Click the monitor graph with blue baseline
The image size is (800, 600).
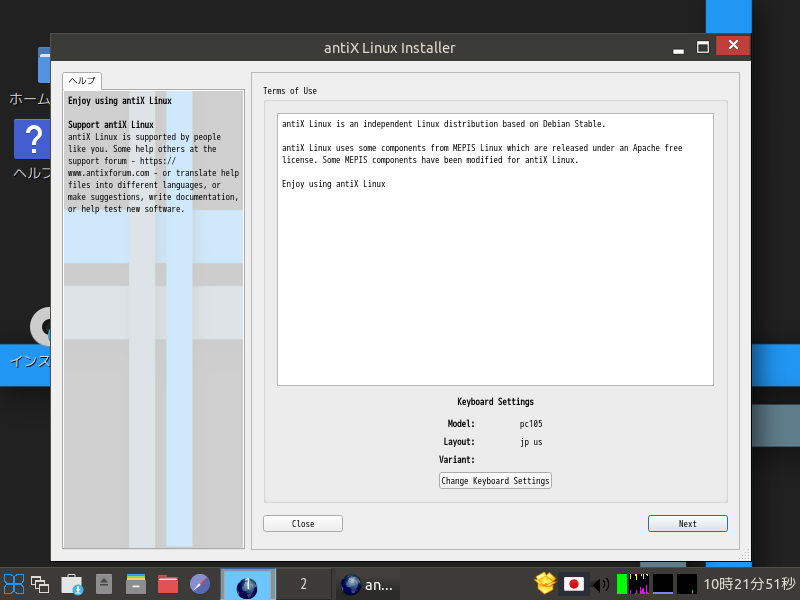pos(663,584)
